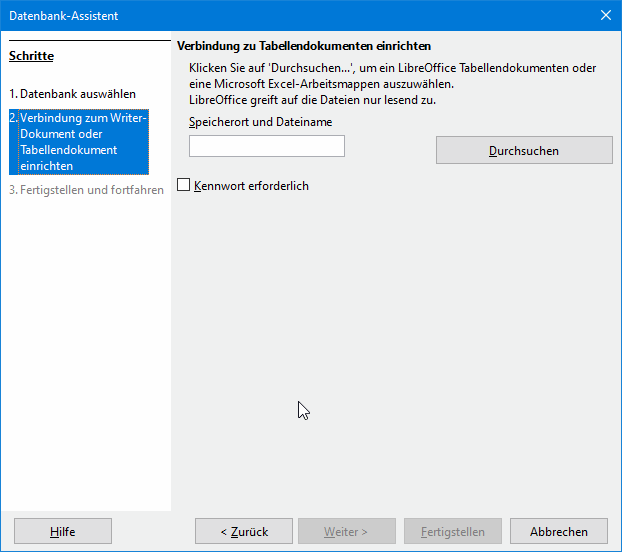
Task: Click step 3 Fertigstellen und fortfahren
Action: coord(86,190)
